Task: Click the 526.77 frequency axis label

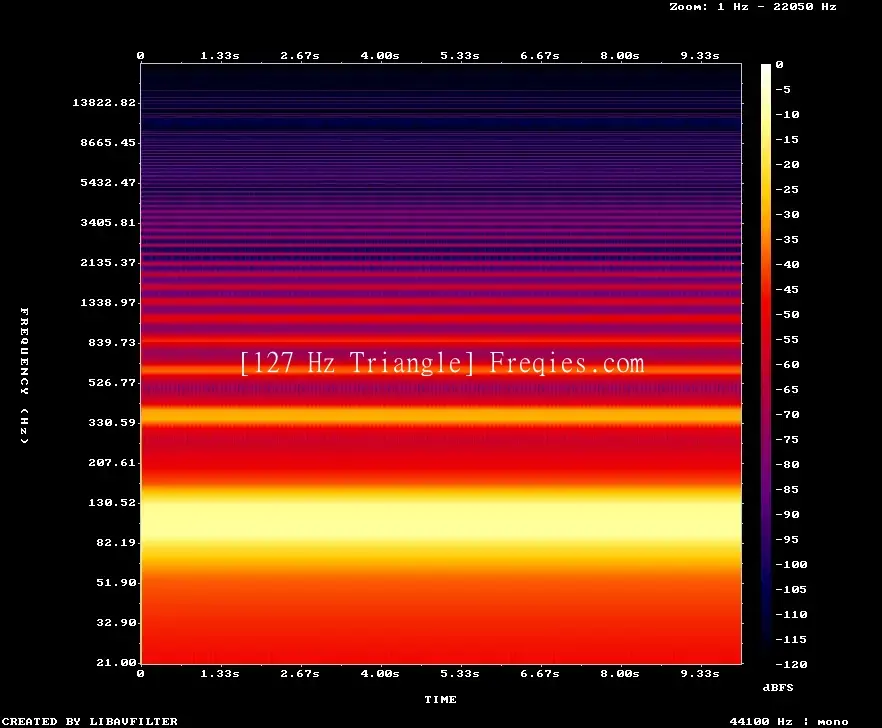Action: point(112,382)
